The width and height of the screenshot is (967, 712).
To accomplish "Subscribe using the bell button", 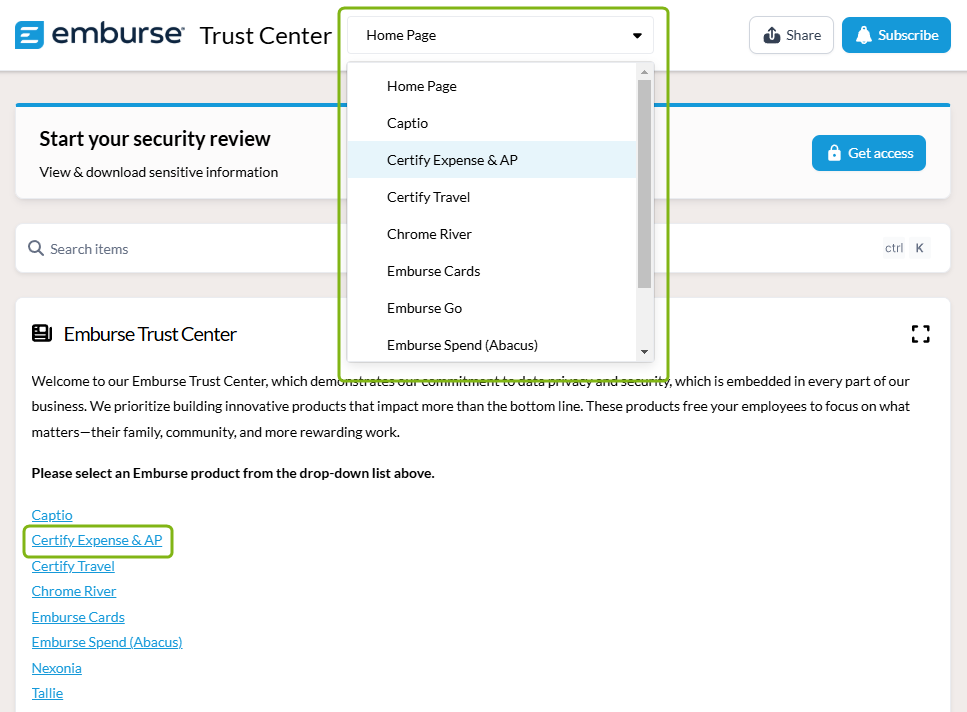I will tap(896, 35).
